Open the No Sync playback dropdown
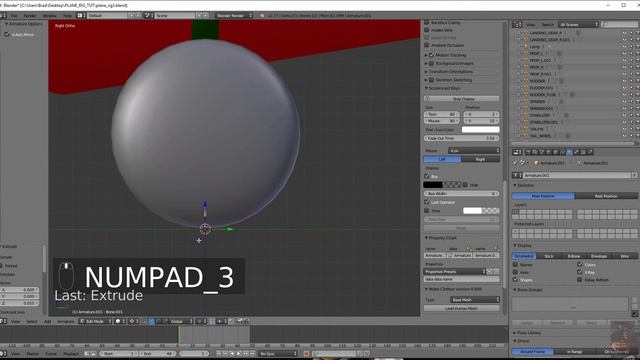The width and height of the screenshot is (640, 360). coord(278,353)
